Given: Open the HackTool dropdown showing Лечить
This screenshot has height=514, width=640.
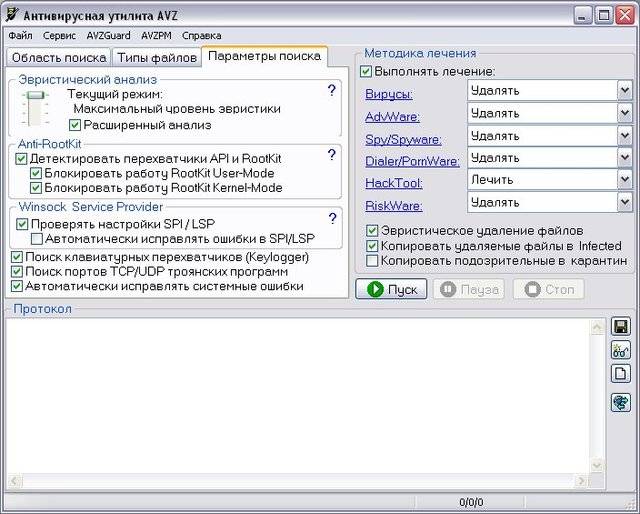Looking at the screenshot, I should pyautogui.click(x=624, y=180).
